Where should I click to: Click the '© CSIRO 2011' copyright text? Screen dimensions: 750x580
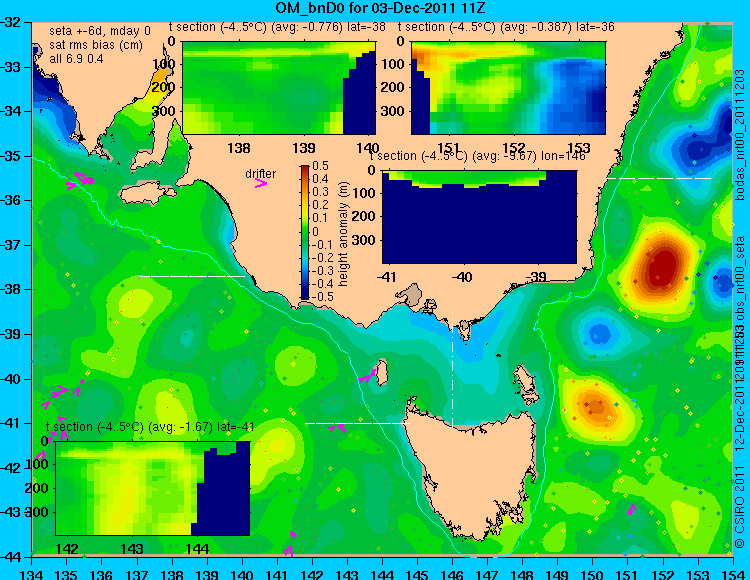740,507
